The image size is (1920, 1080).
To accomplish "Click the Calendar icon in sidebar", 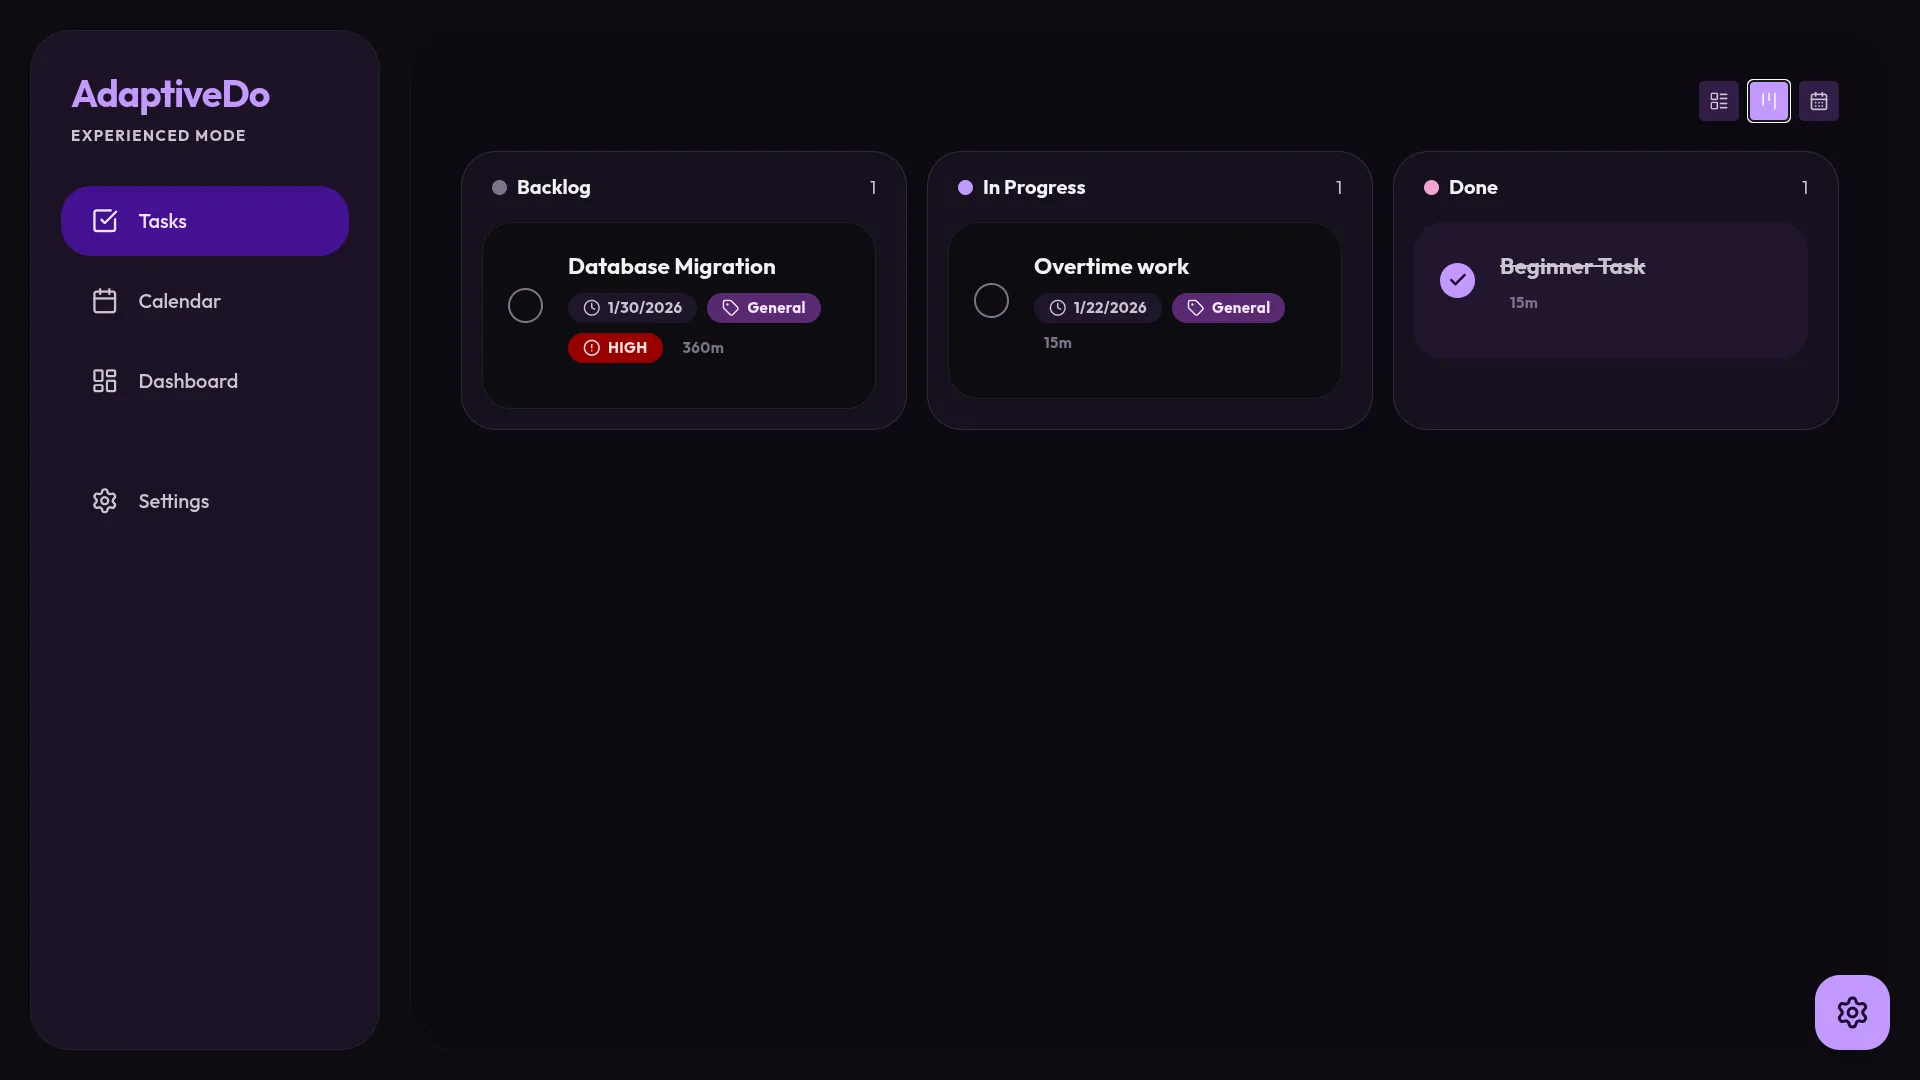I will tap(105, 301).
